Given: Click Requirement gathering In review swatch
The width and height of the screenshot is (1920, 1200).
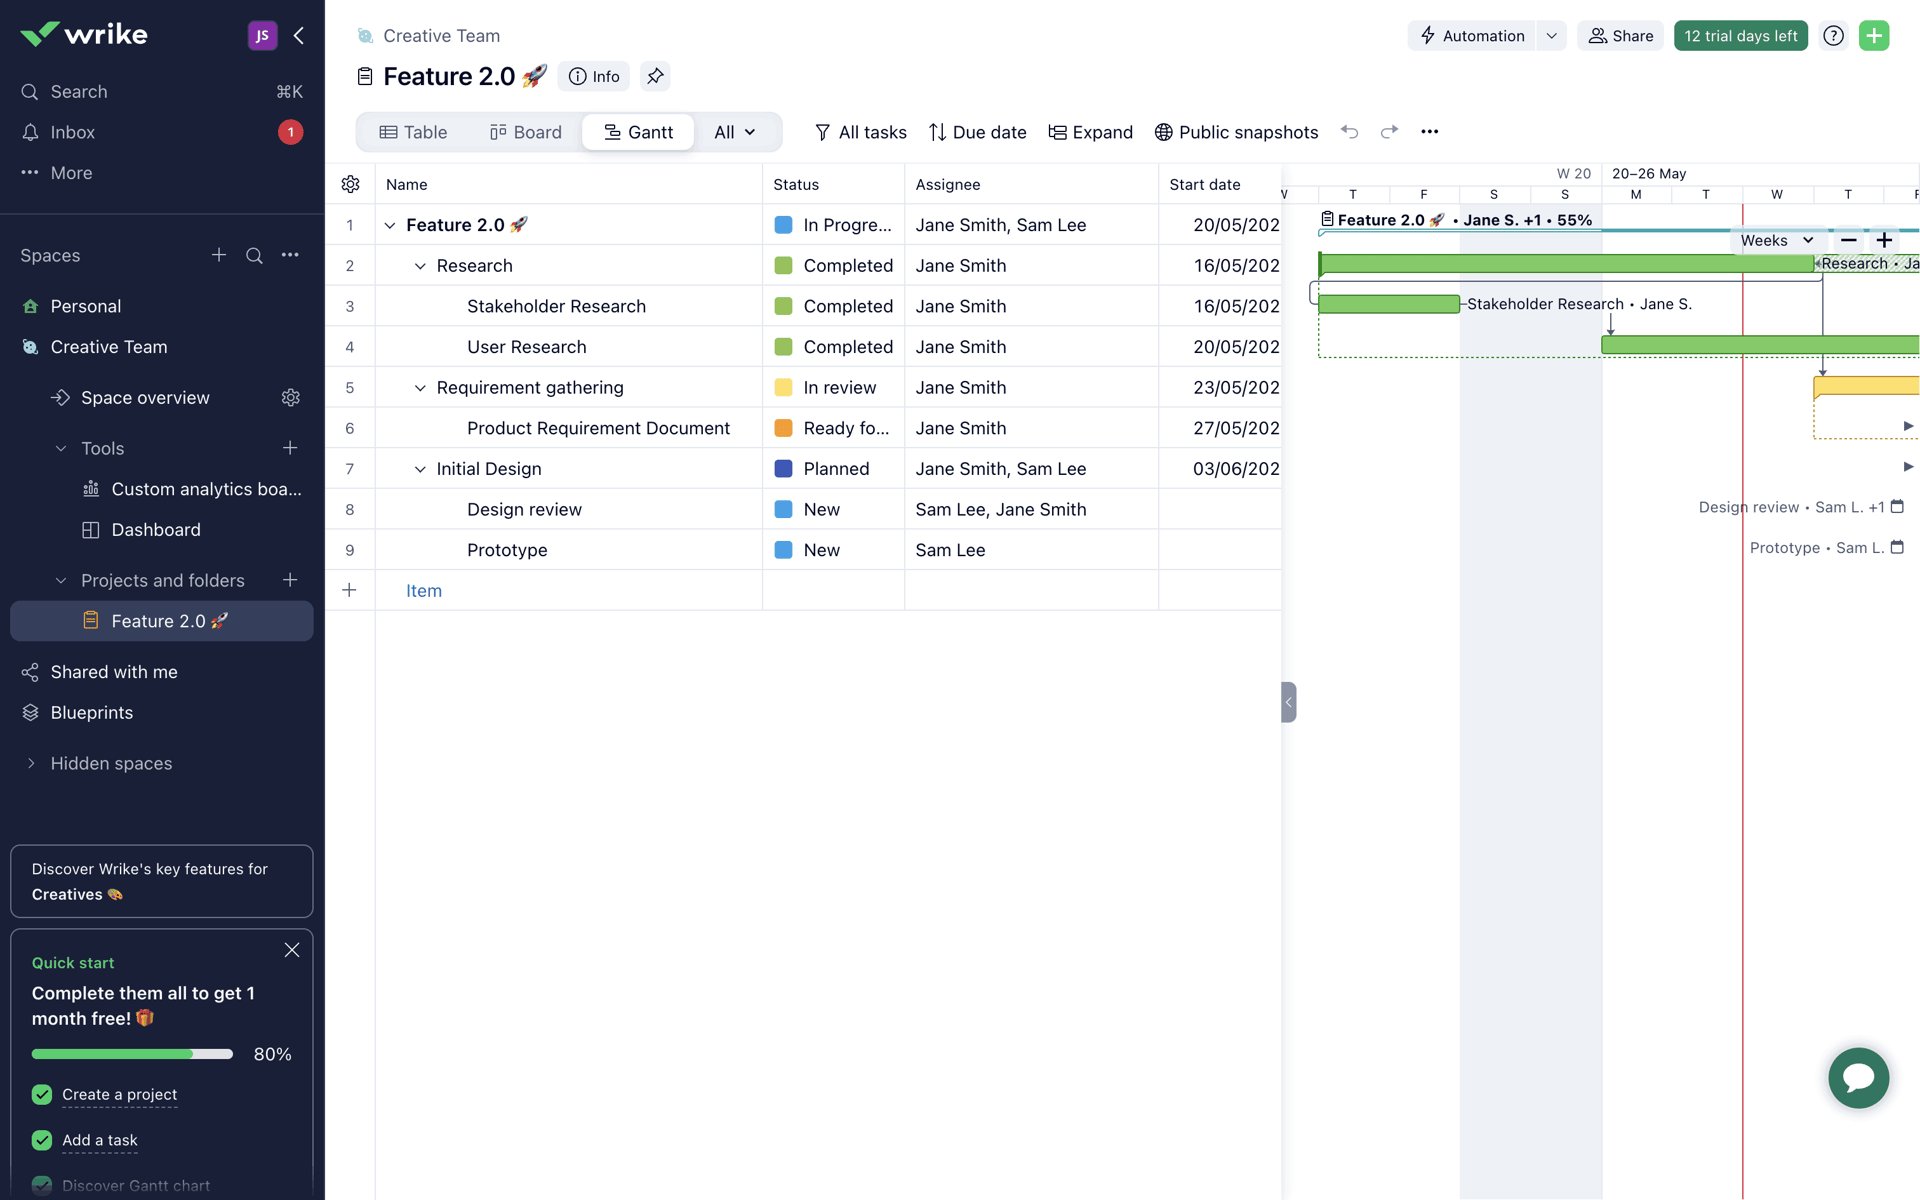Looking at the screenshot, I should [x=783, y=388].
